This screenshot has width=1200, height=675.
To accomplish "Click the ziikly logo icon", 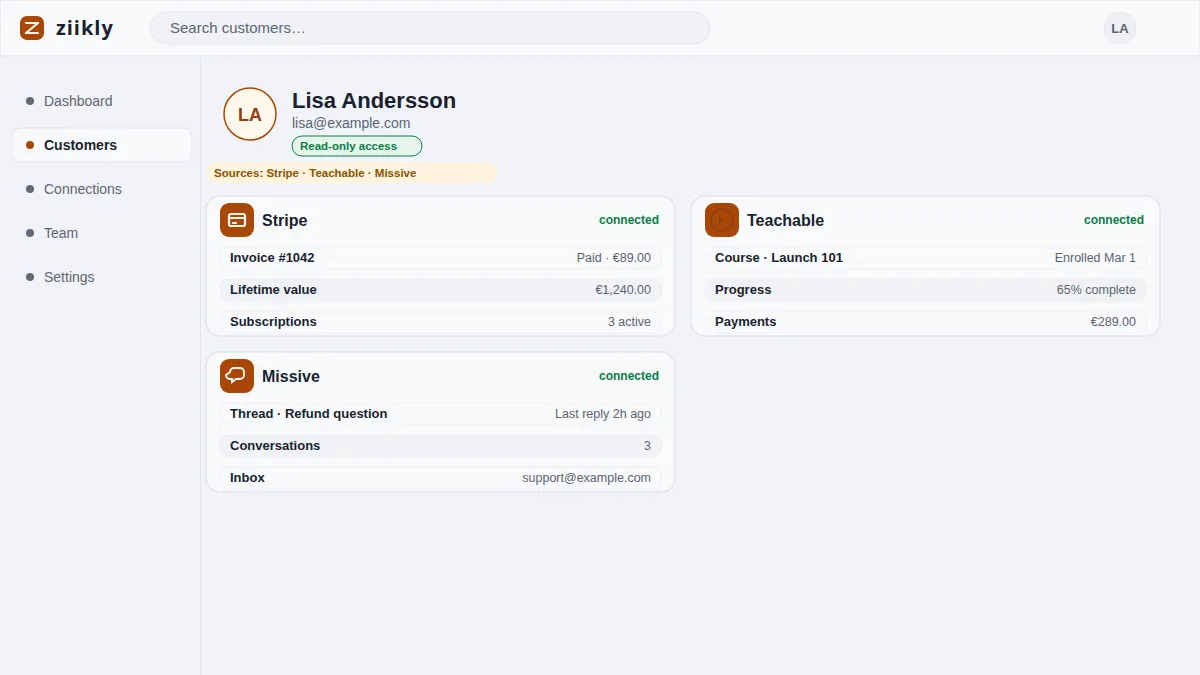I will pos(32,28).
